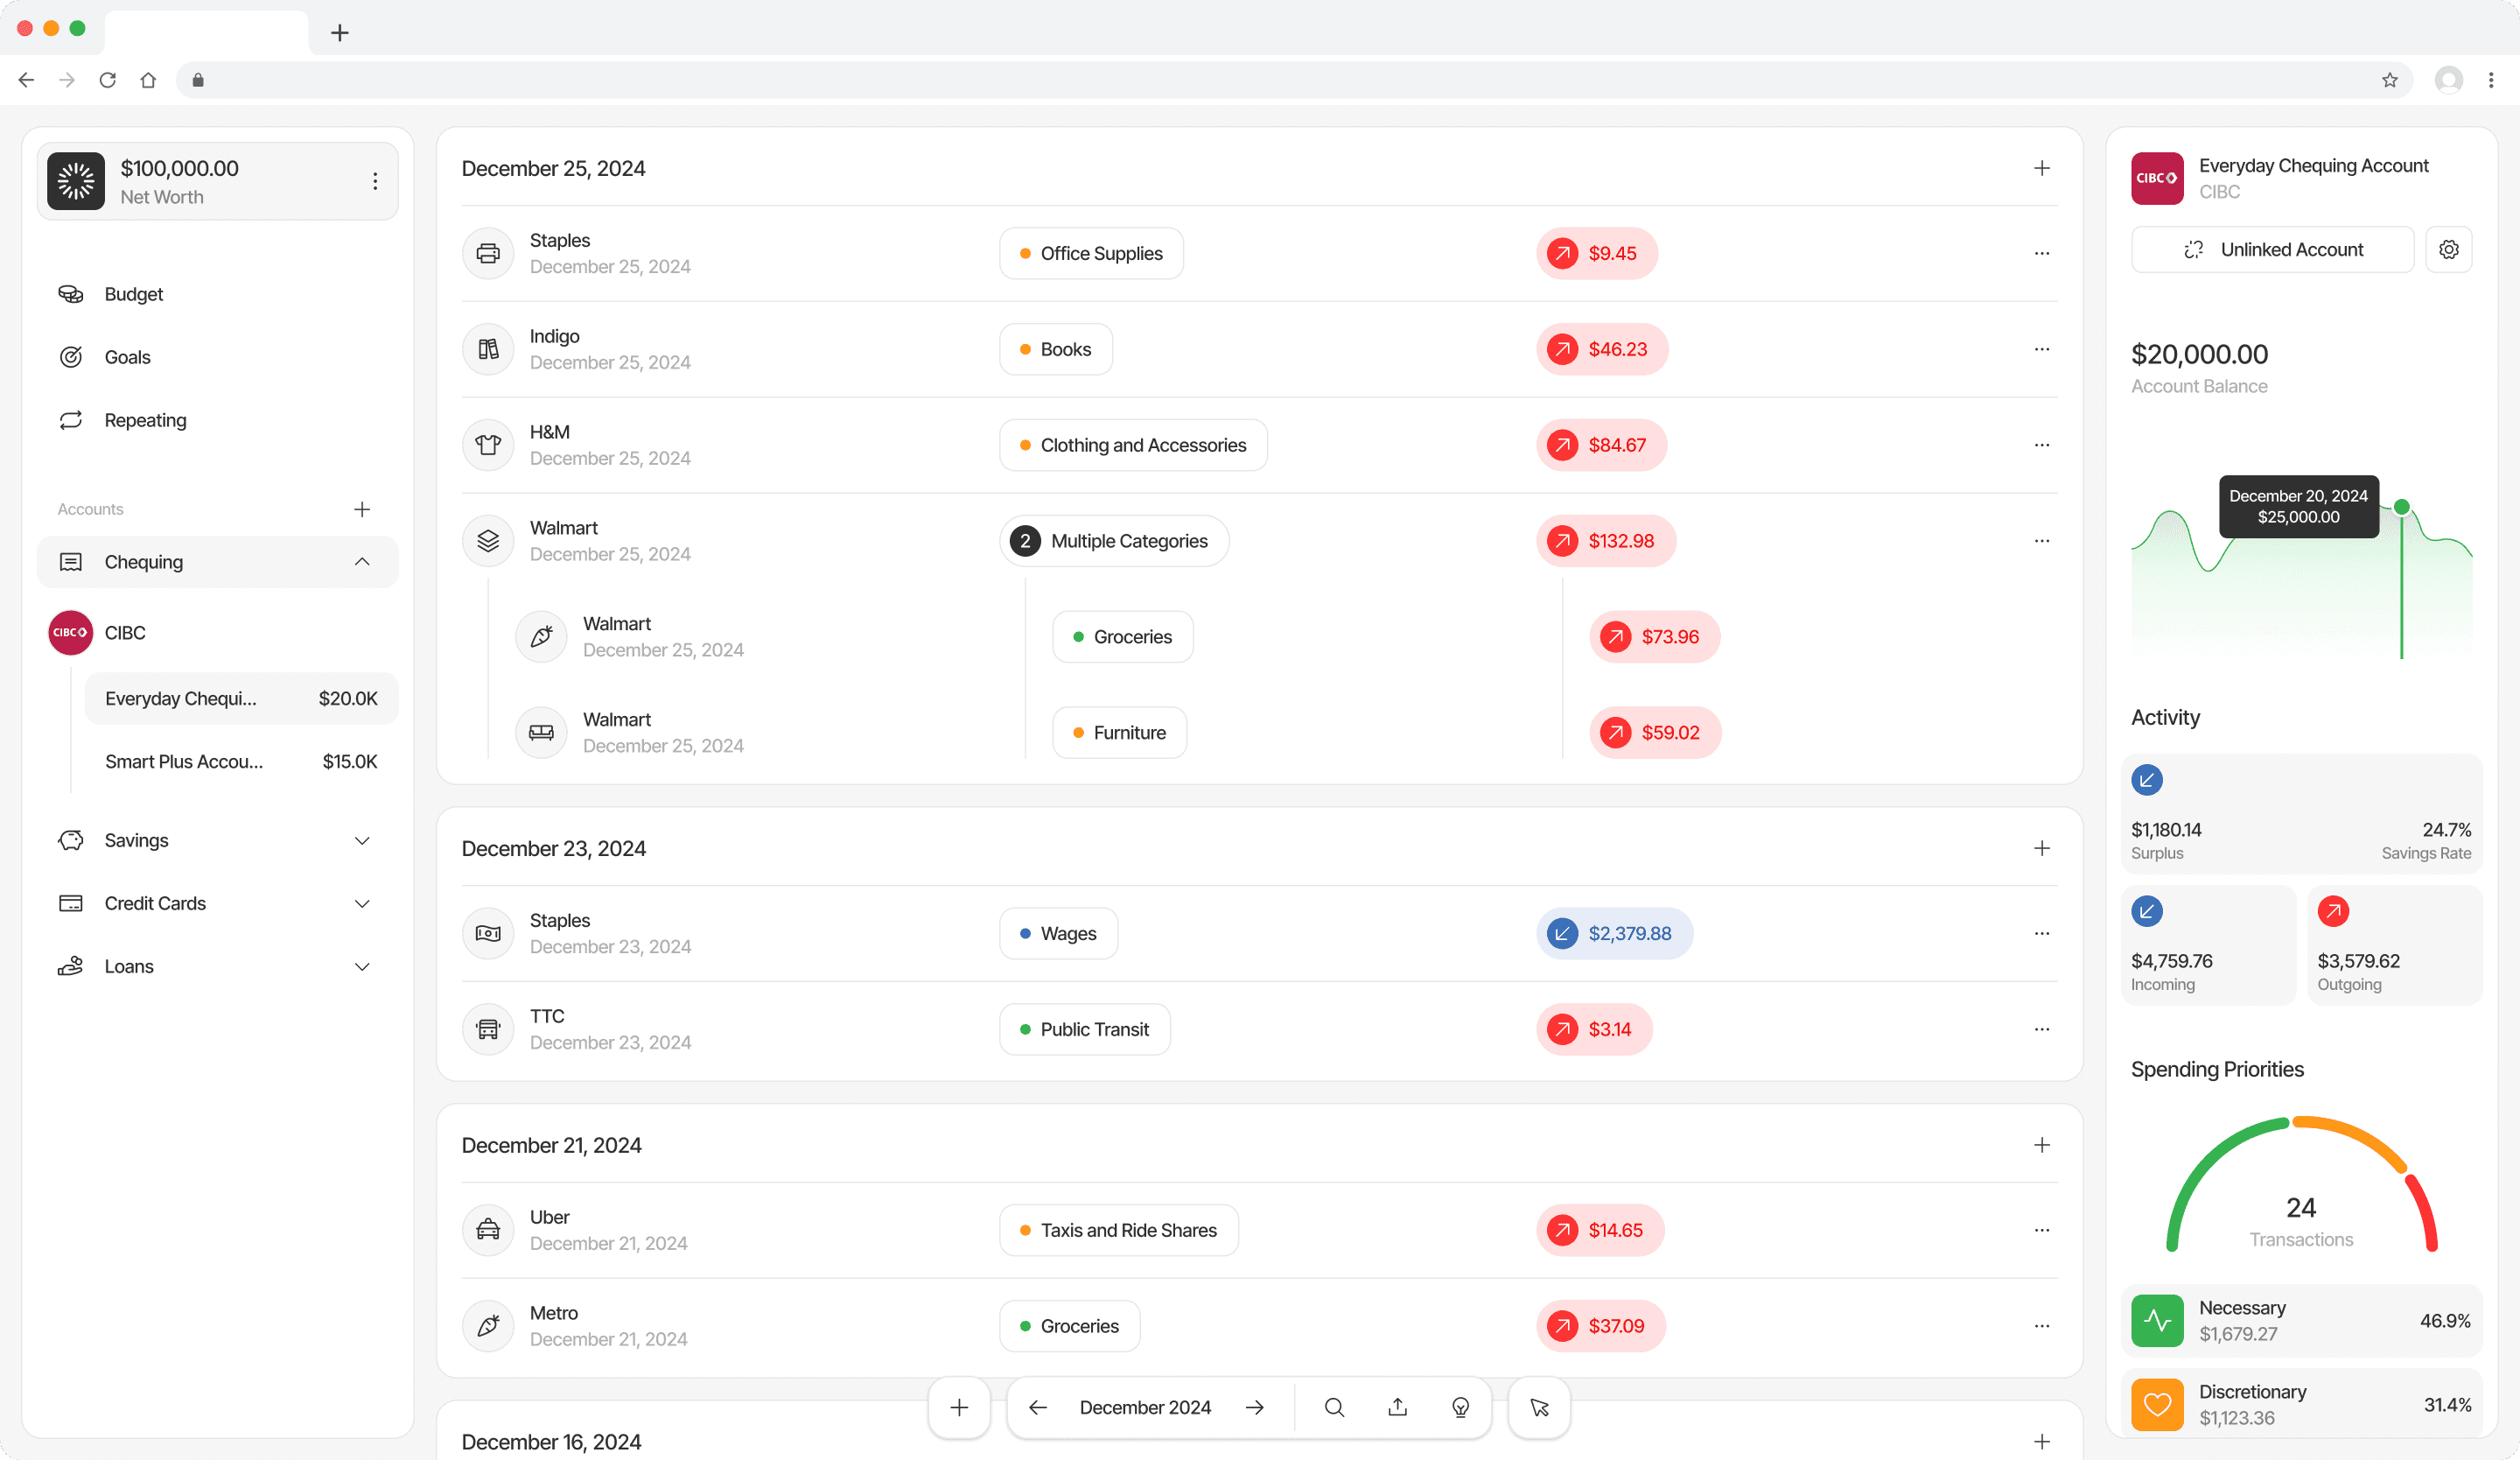Click the export share icon in bottom toolbar

[1397, 1407]
